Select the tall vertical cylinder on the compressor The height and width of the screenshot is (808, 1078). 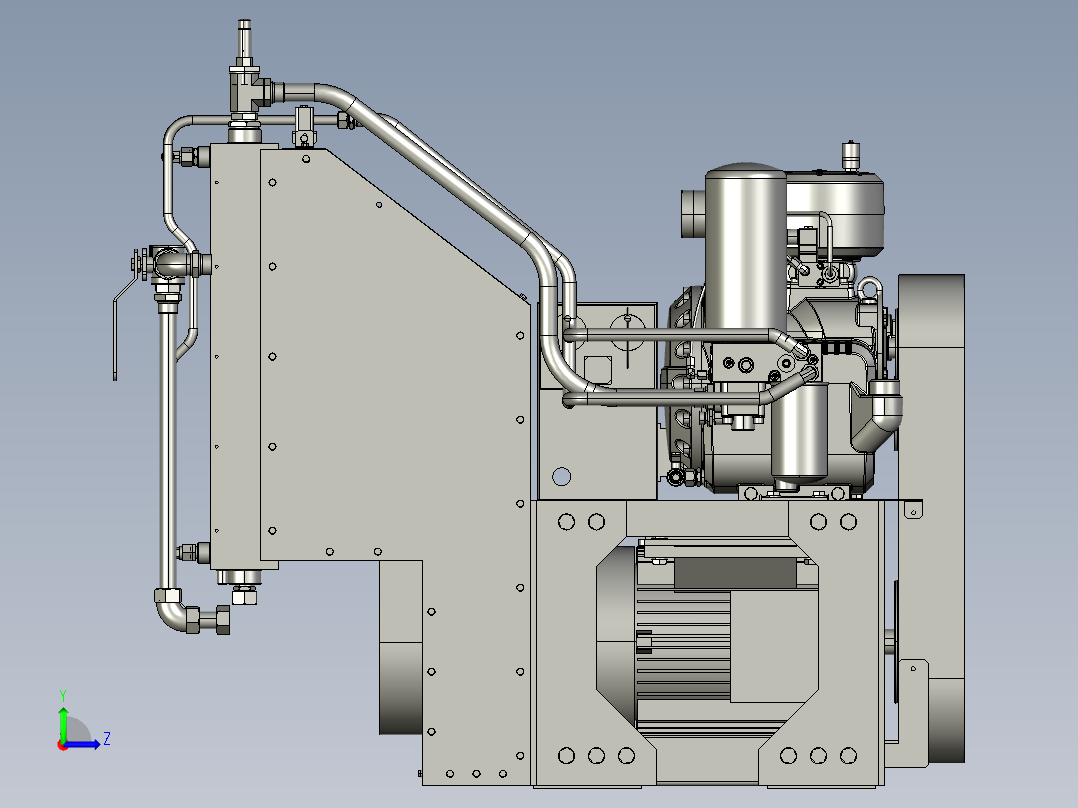click(746, 248)
